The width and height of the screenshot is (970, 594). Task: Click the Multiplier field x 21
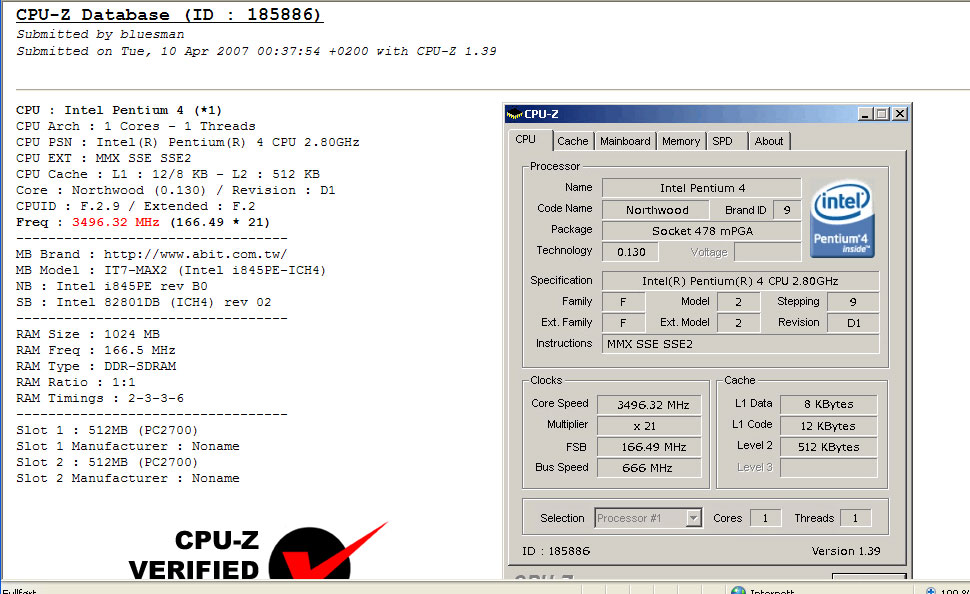(x=650, y=426)
